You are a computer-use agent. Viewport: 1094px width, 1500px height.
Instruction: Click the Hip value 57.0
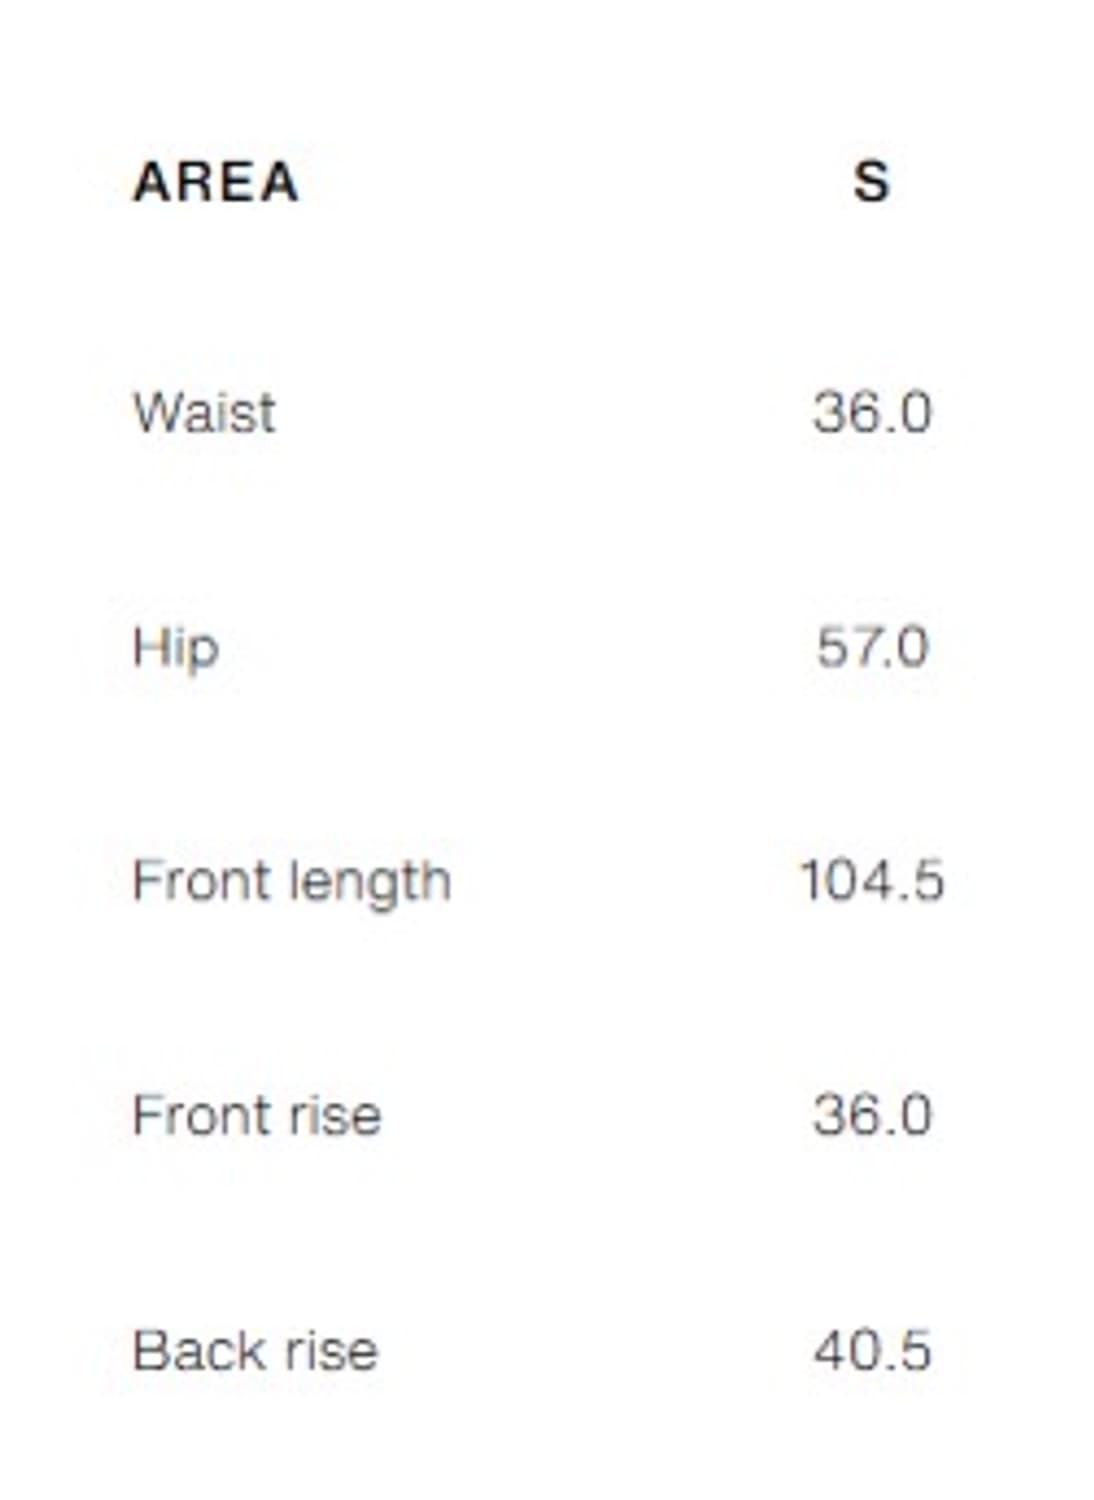tap(872, 647)
